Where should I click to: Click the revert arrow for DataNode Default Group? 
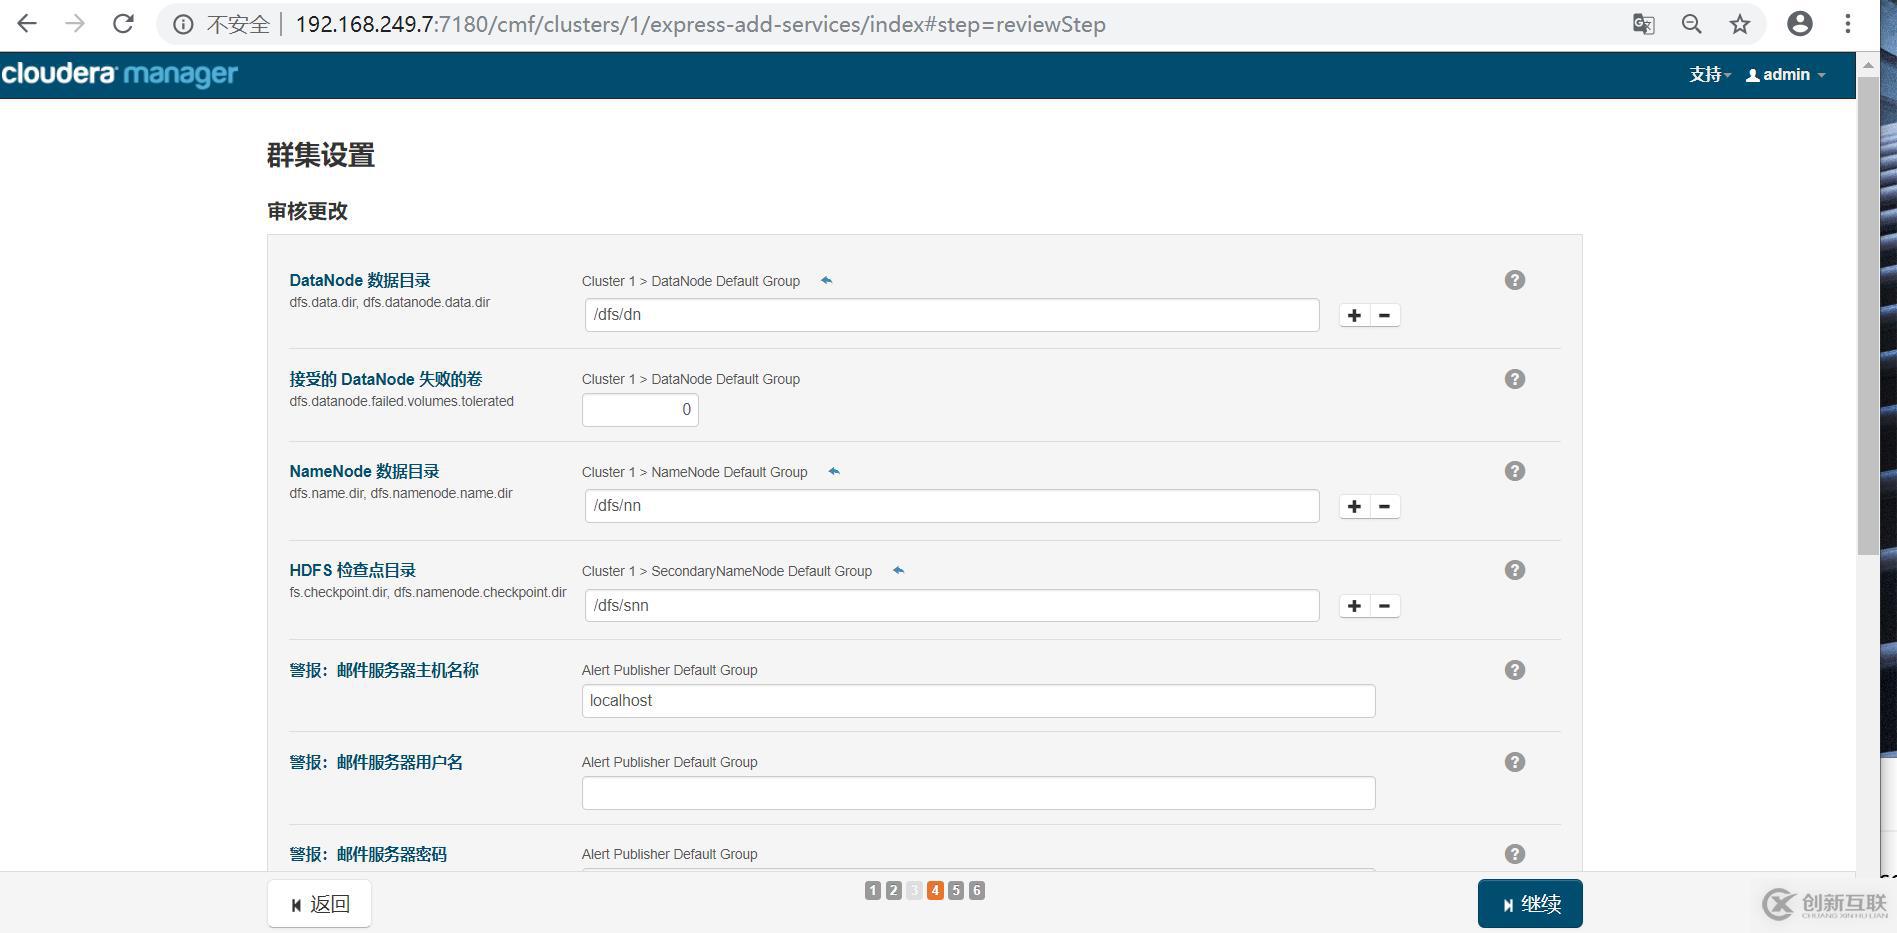(x=826, y=280)
